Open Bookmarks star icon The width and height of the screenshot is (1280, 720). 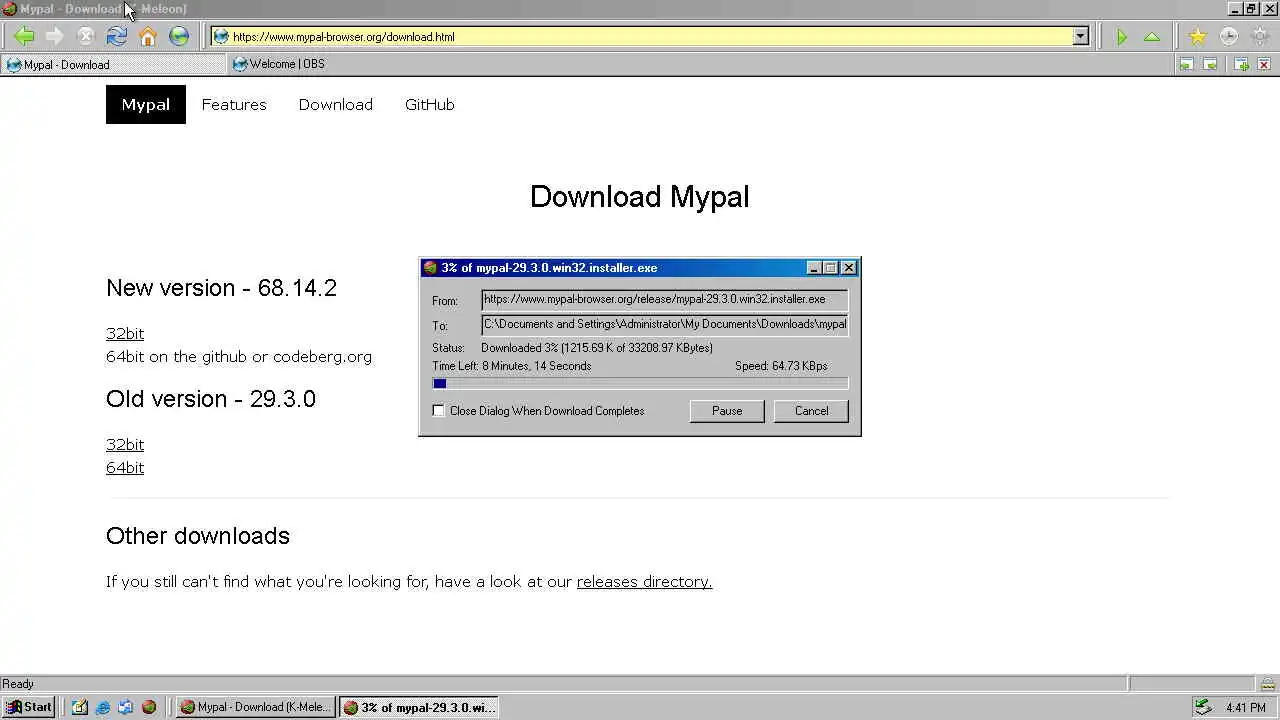[1197, 37]
